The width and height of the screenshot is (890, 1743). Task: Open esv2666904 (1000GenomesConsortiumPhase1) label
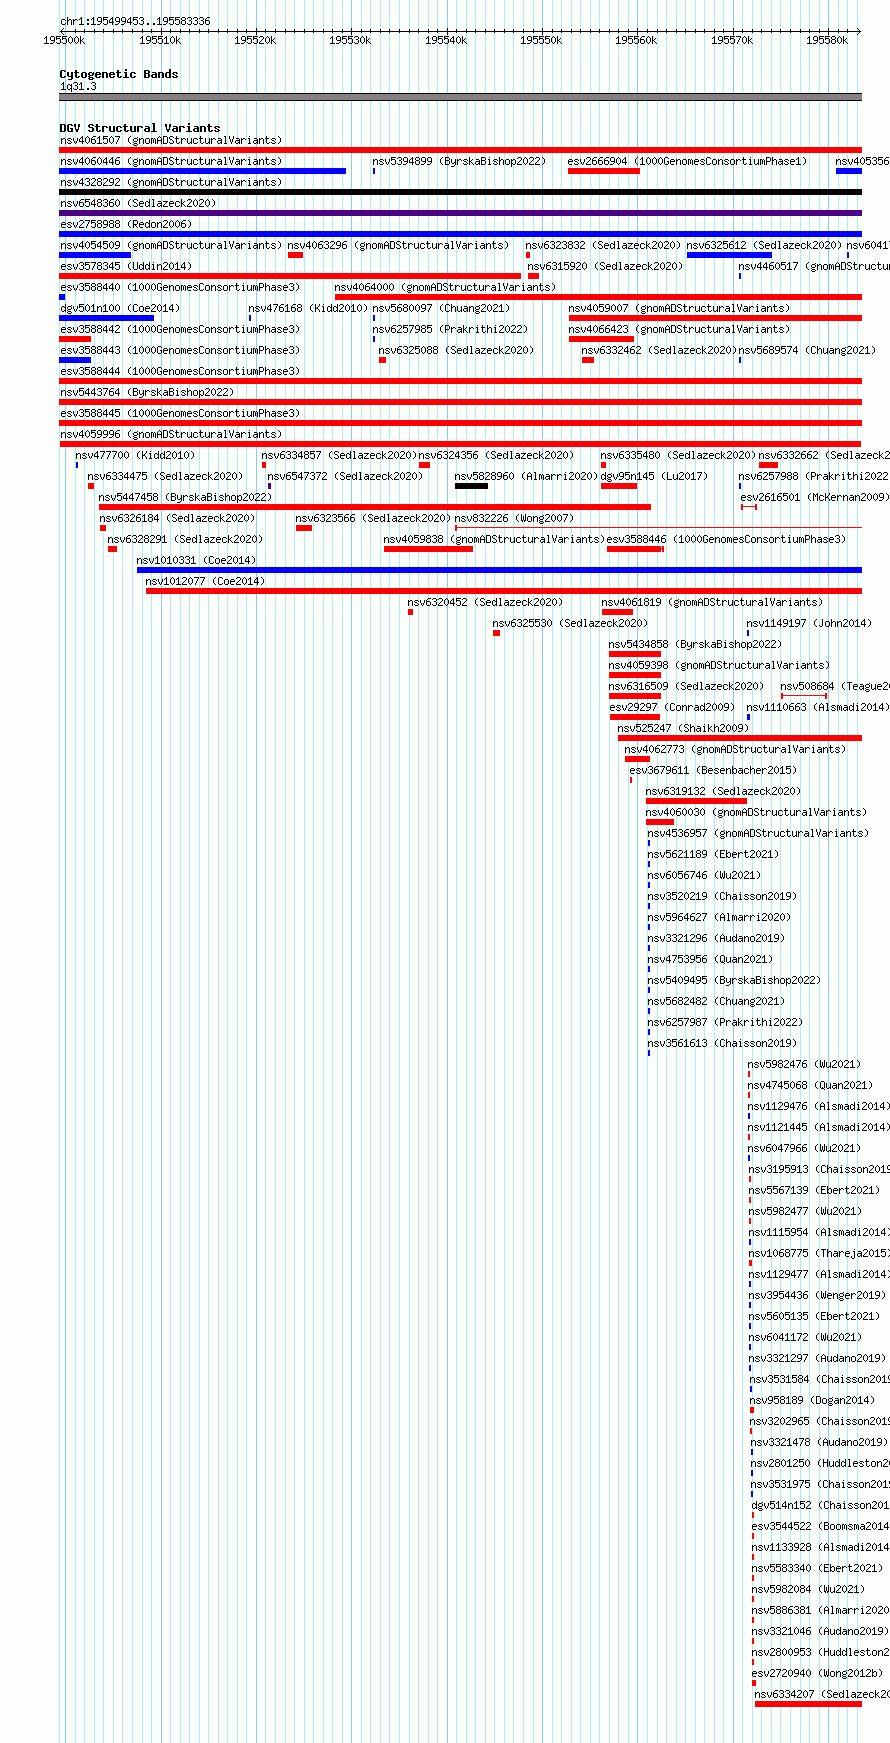tap(687, 161)
